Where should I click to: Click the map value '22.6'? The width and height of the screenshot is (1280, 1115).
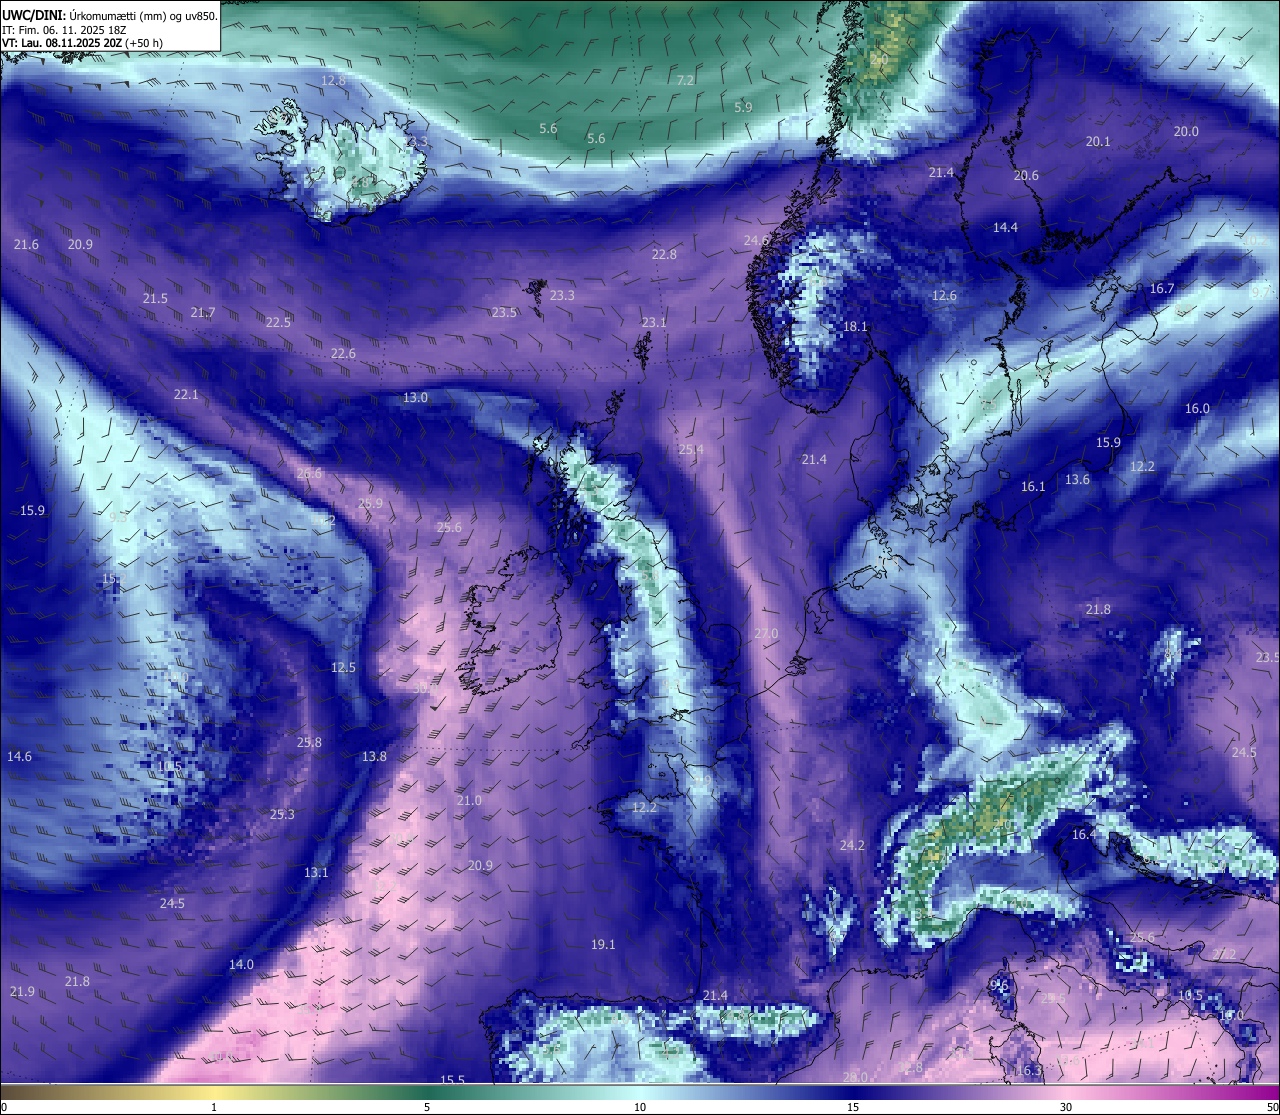pos(343,354)
